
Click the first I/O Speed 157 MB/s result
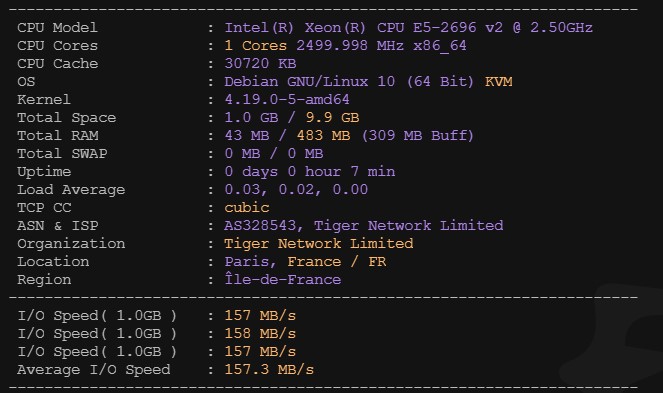(260, 315)
